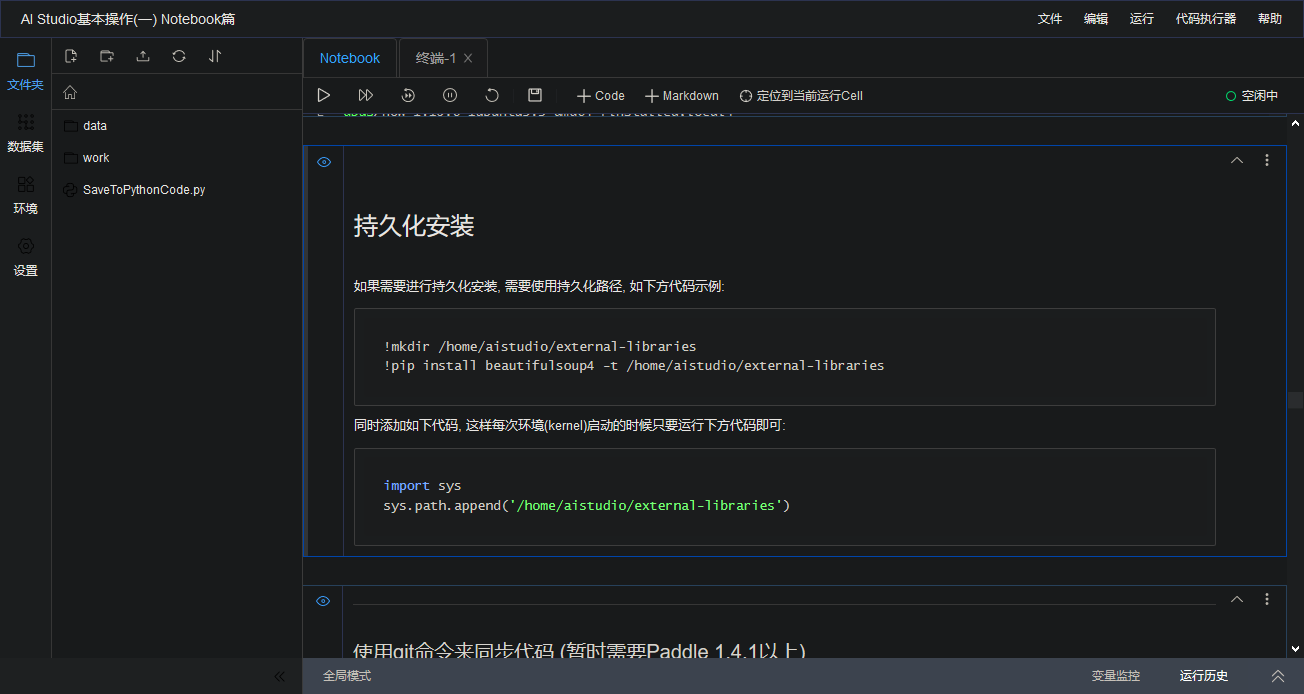This screenshot has height=694, width=1304.
Task: Open the 变量监控 panel
Action: [1116, 676]
